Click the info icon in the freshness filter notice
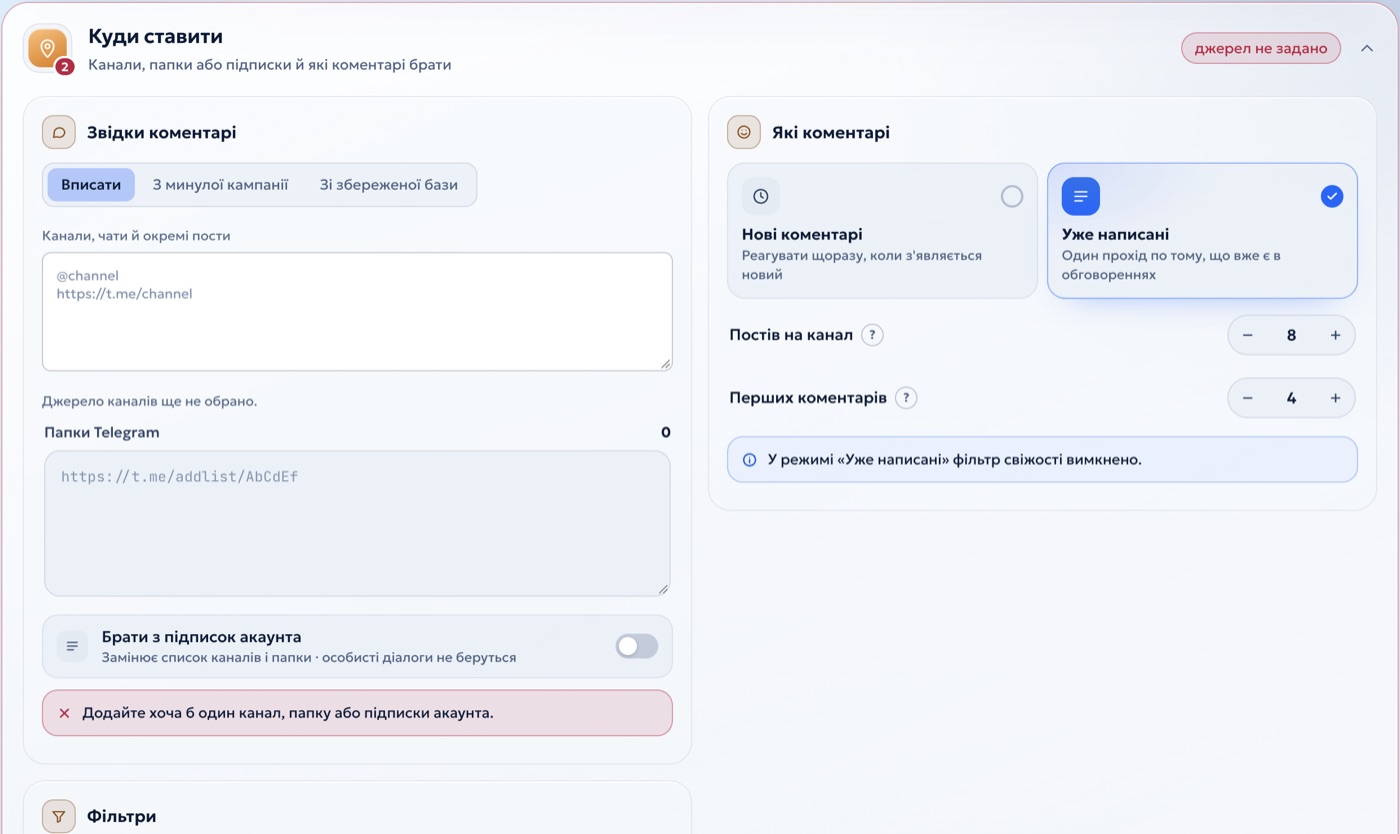The width and height of the screenshot is (1400, 834). point(750,460)
